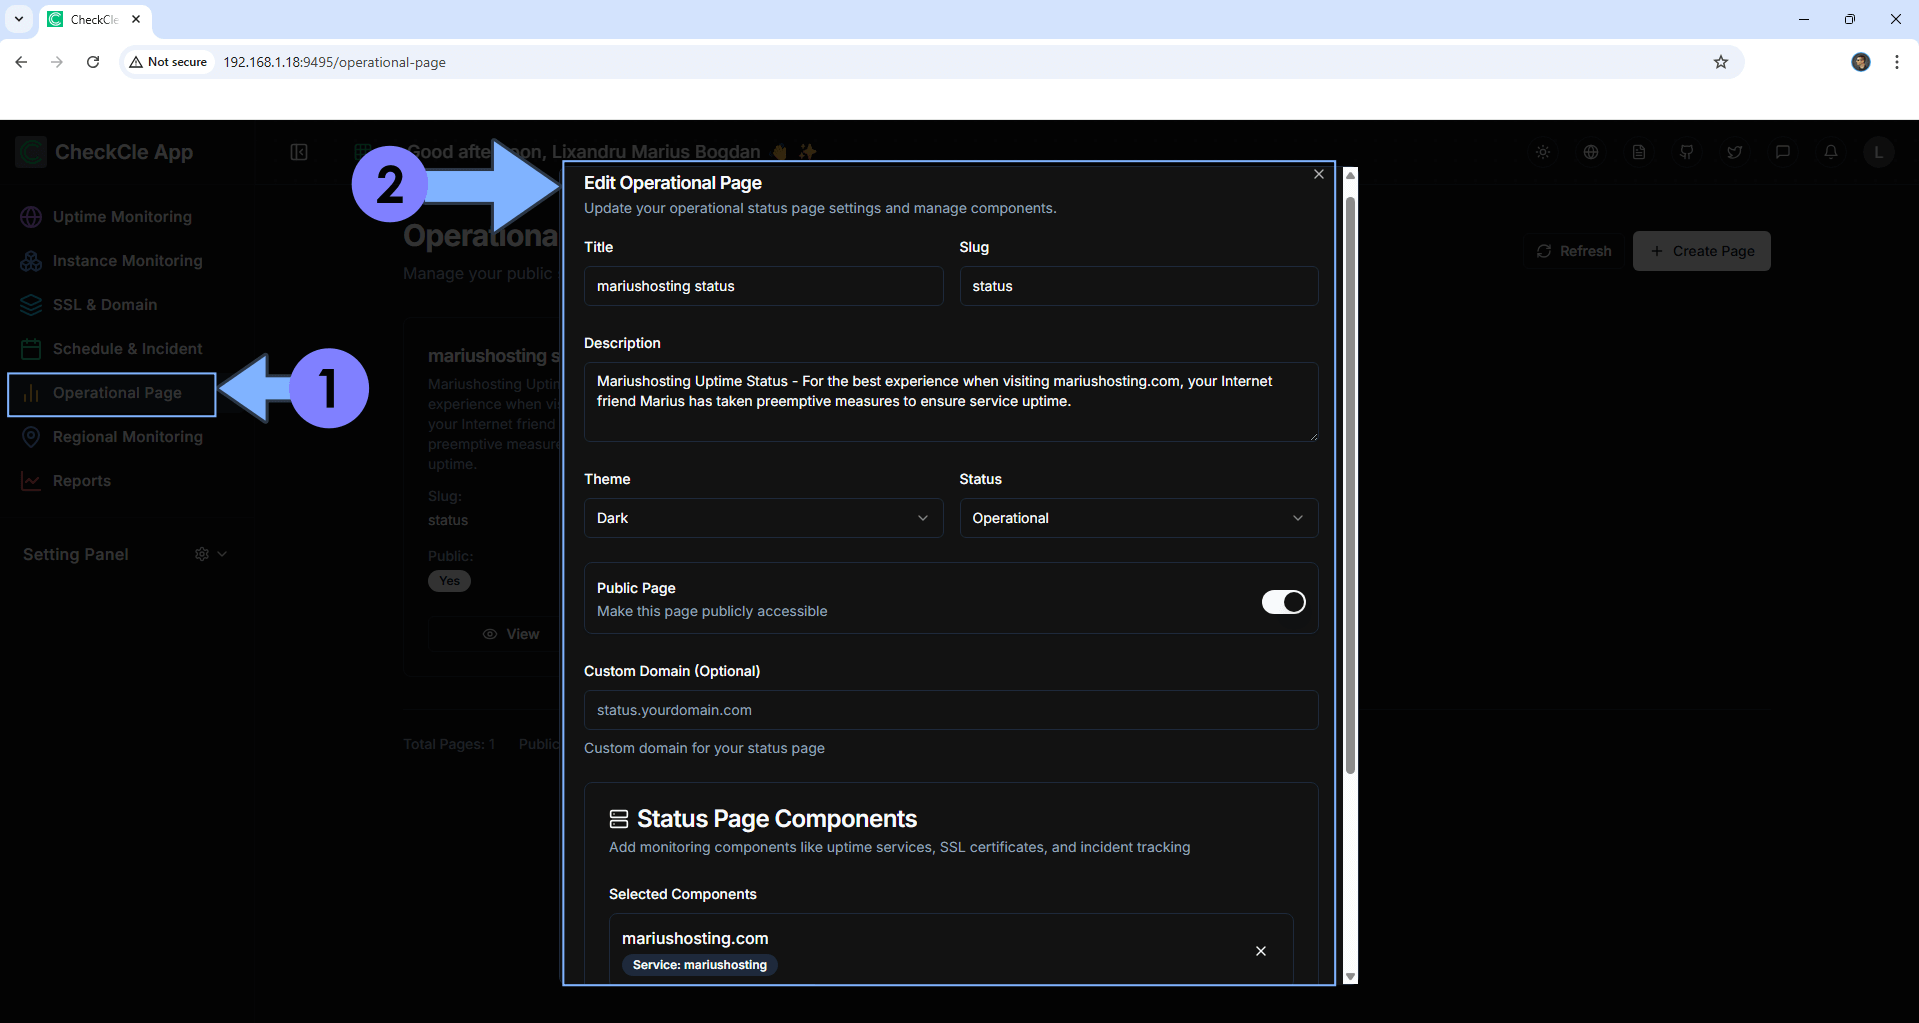Click the Yes public badge
The width and height of the screenshot is (1919, 1023).
450,581
